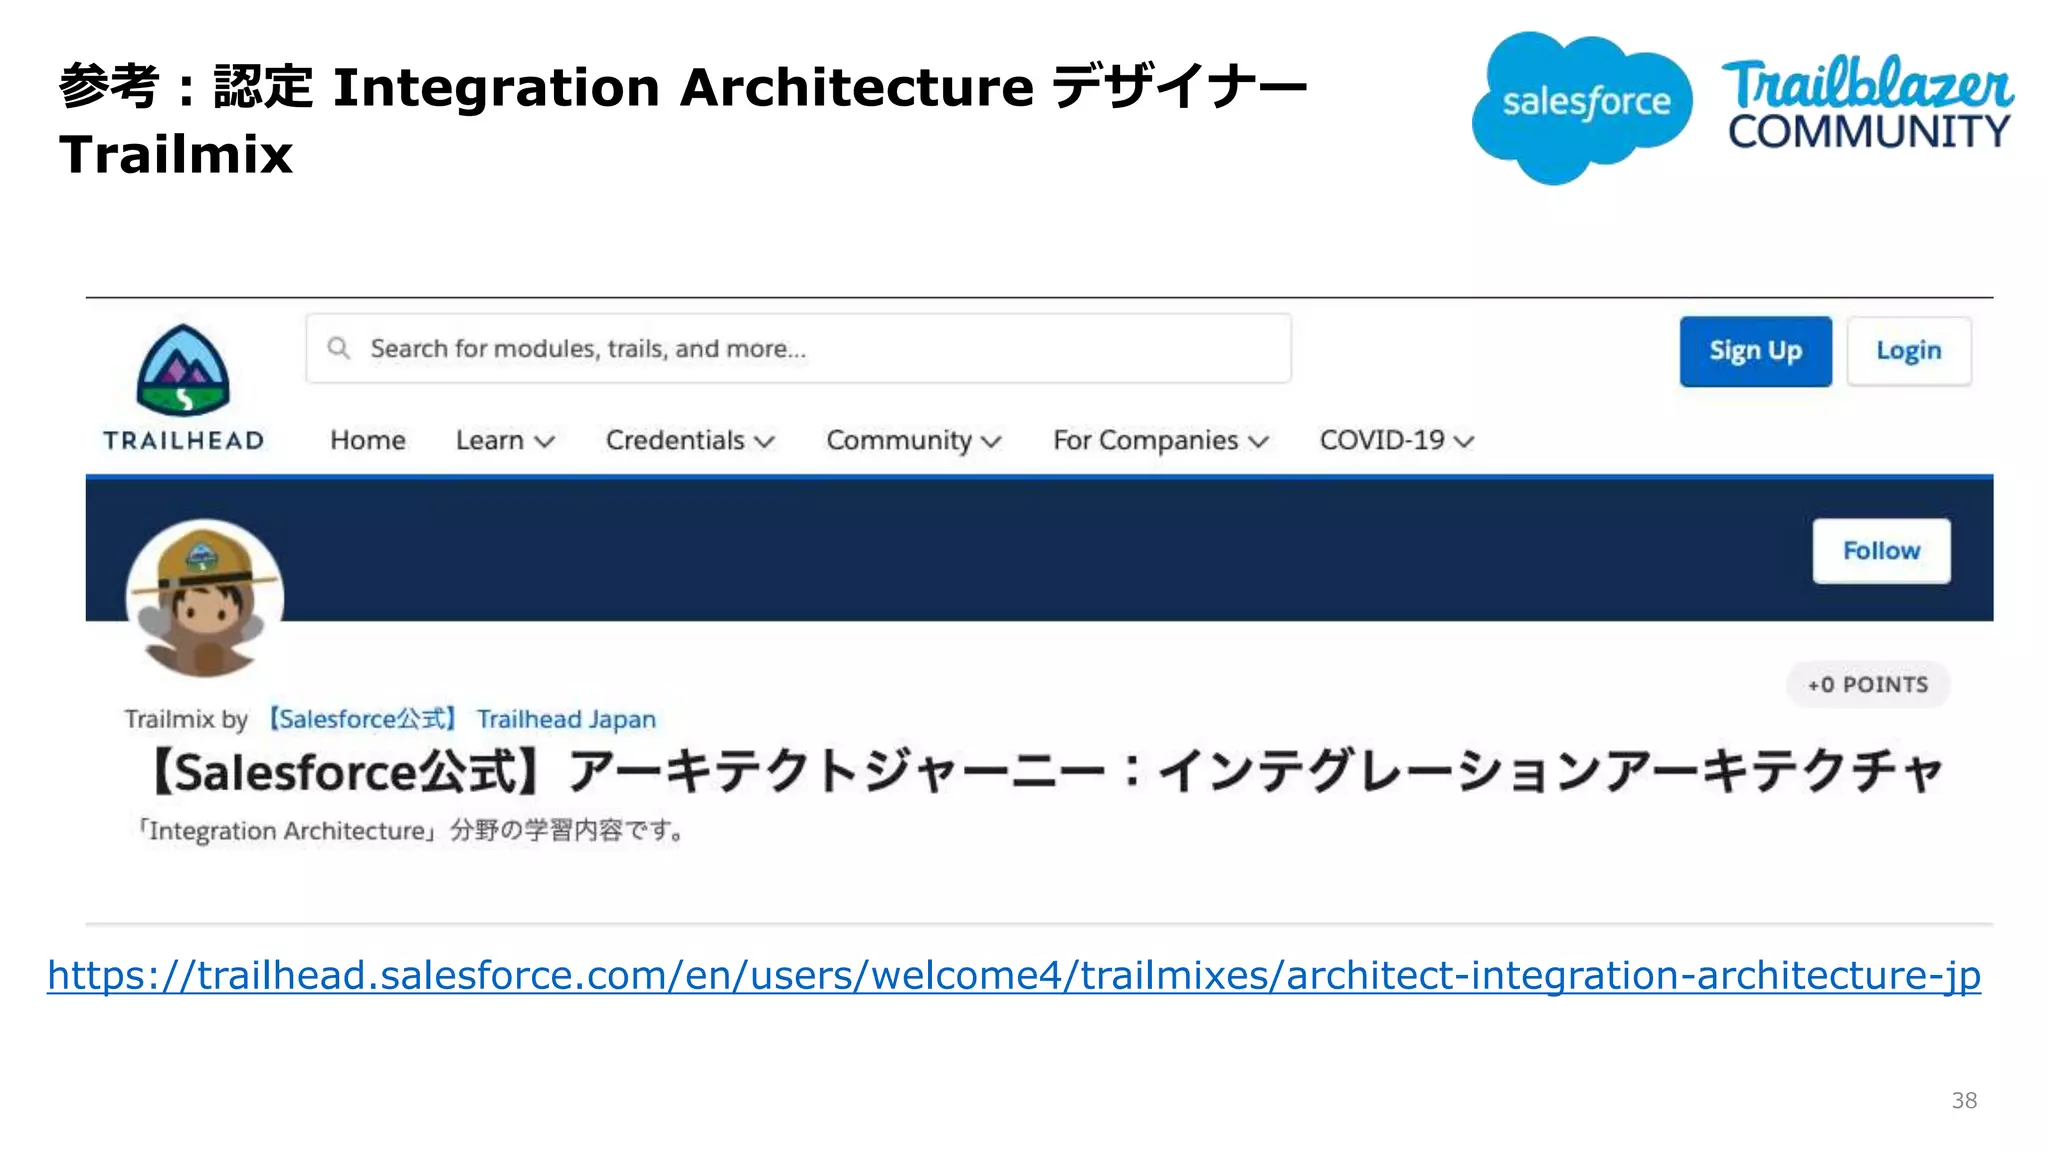Click the Trailblazer Community logo
This screenshot has width=2048, height=1152.
[x=1868, y=103]
